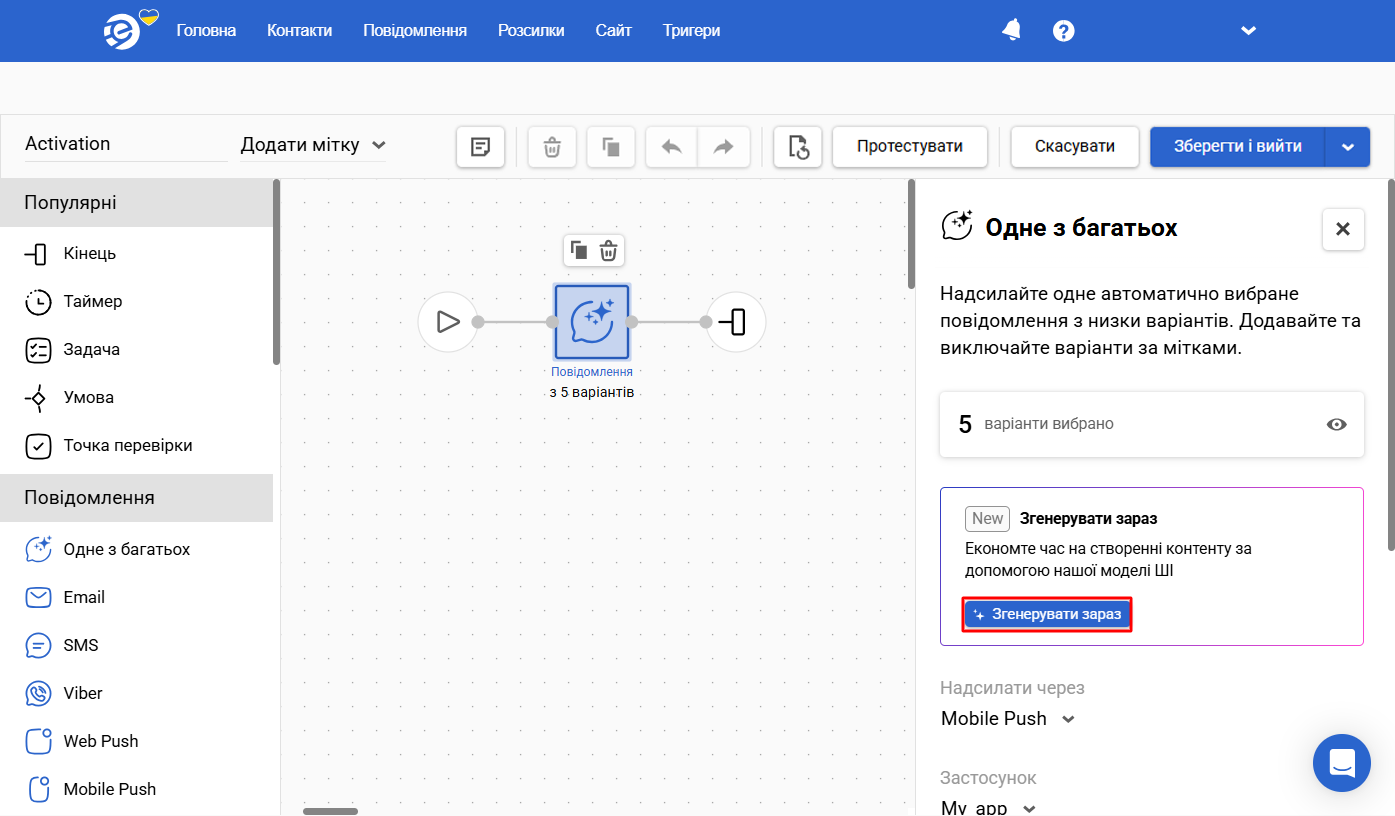Delete node with trash icon above block

point(608,250)
